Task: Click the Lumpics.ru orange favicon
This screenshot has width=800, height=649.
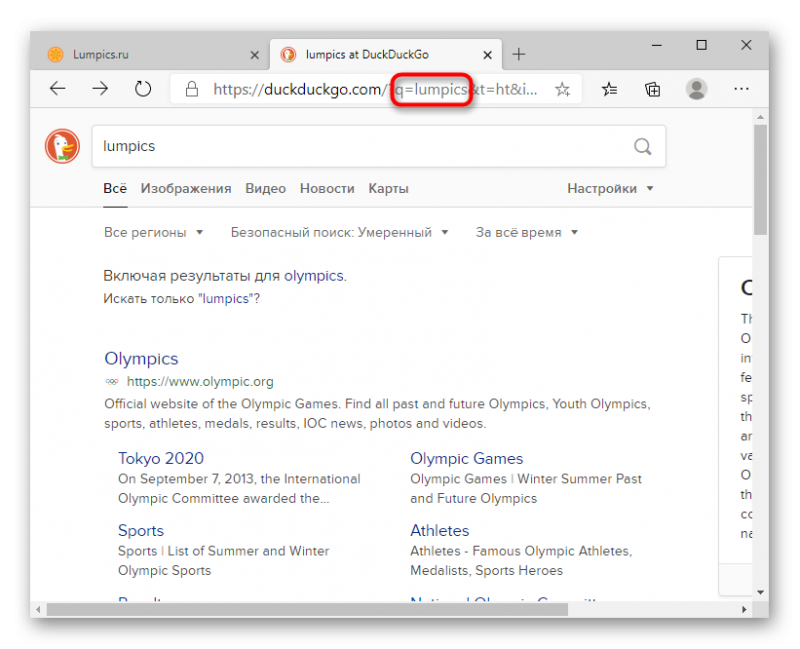Action: pos(56,55)
